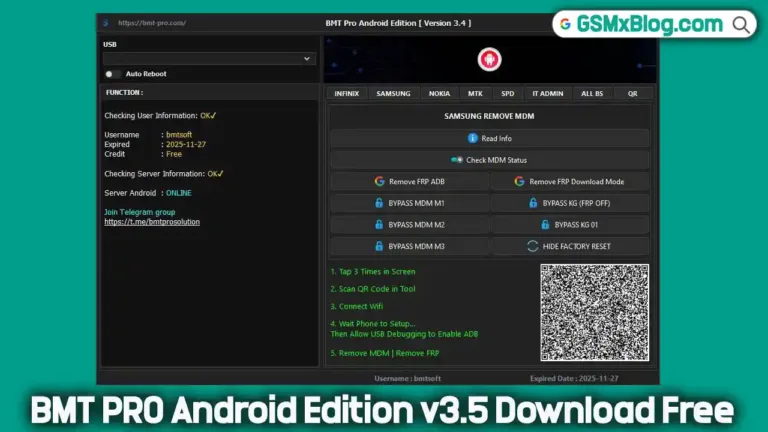
Task: Click the status bar 'Username : bmtsoft' entry
Action: [x=408, y=378]
